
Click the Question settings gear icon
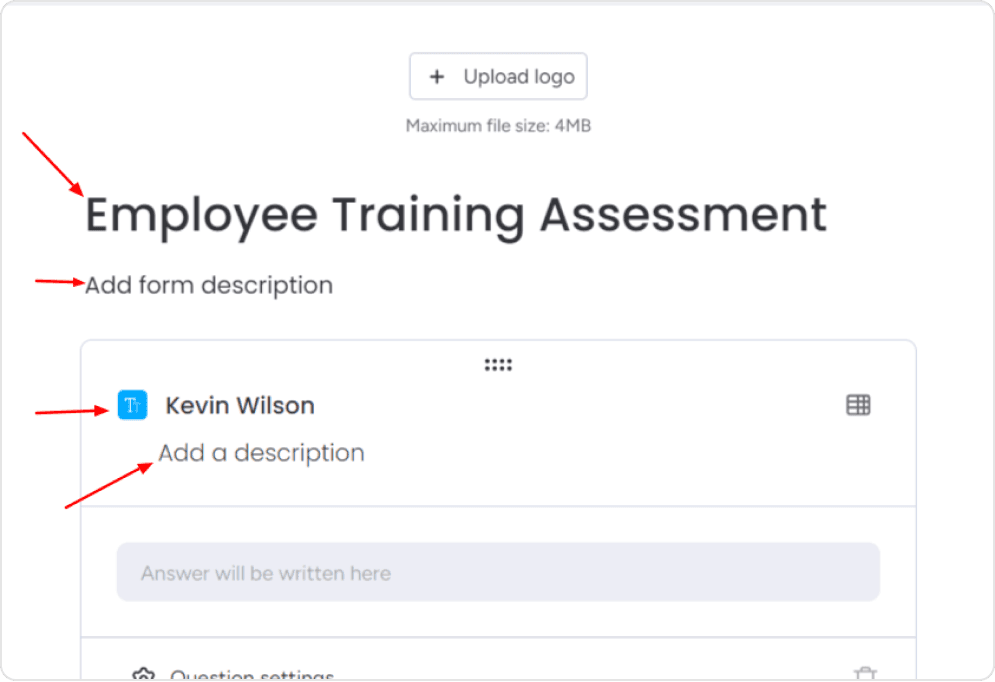coord(140,675)
